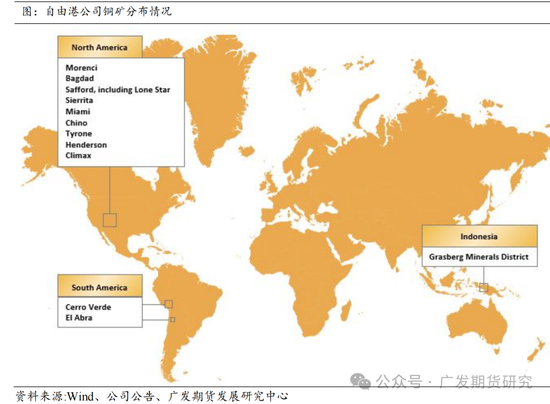The height and width of the screenshot is (404, 550).
Task: Click the Cerro Verde map marker square
Action: click(169, 304)
